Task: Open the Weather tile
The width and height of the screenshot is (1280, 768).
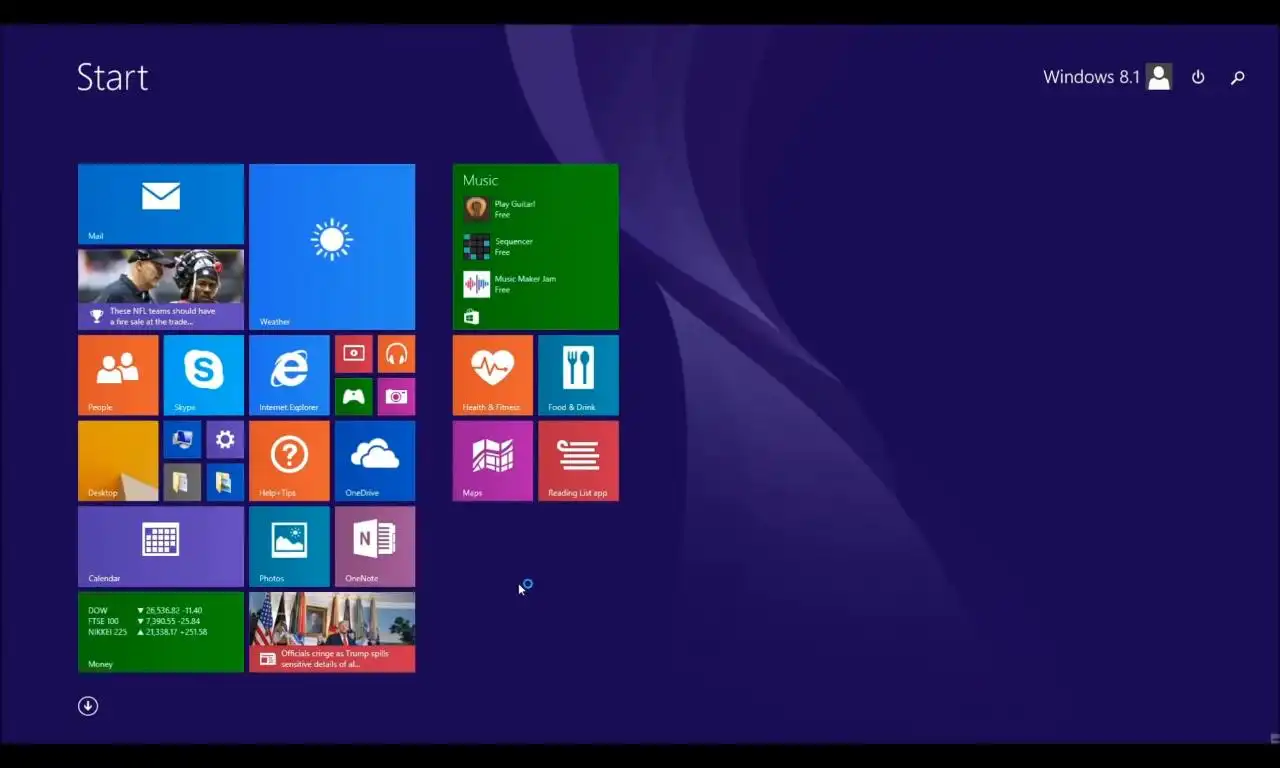Action: tap(332, 247)
